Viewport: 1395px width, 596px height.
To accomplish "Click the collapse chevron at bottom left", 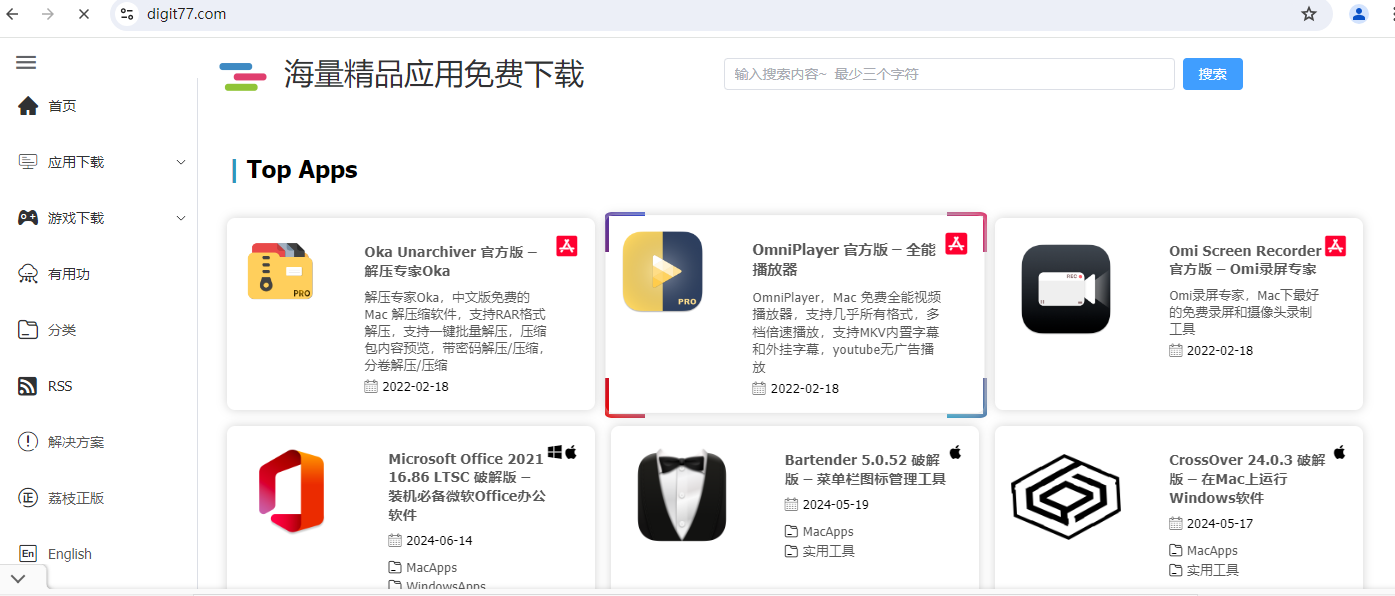I will tap(20, 578).
